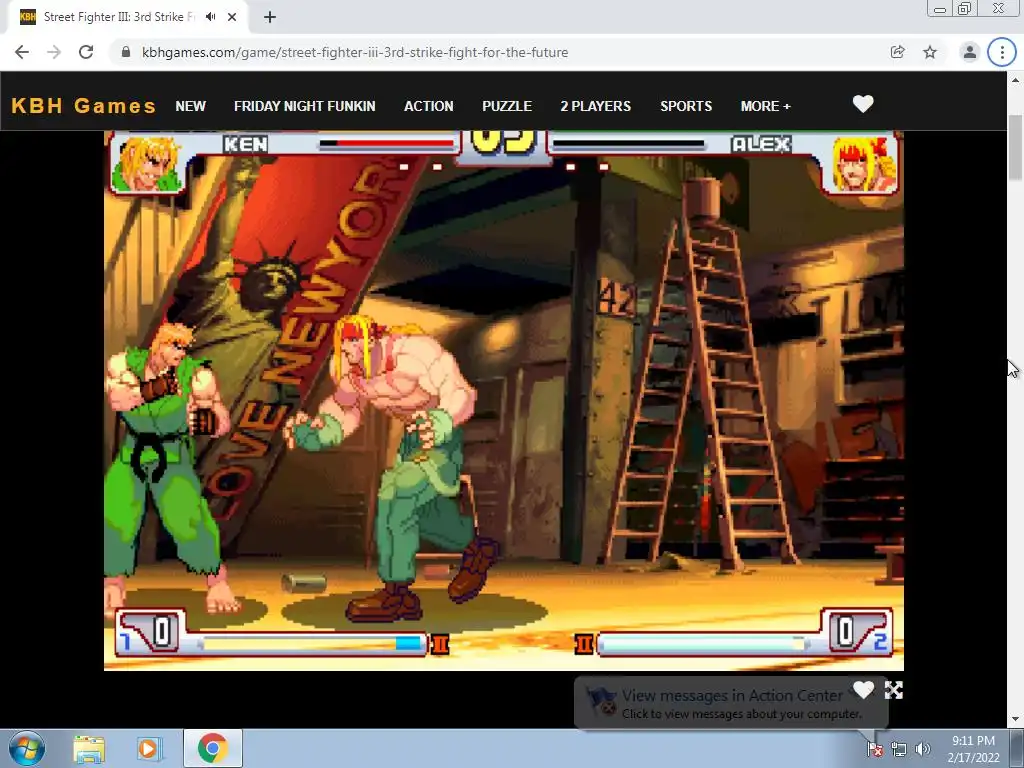Click the page scrollbar thumb
The width and height of the screenshot is (1024, 768).
1015,148
